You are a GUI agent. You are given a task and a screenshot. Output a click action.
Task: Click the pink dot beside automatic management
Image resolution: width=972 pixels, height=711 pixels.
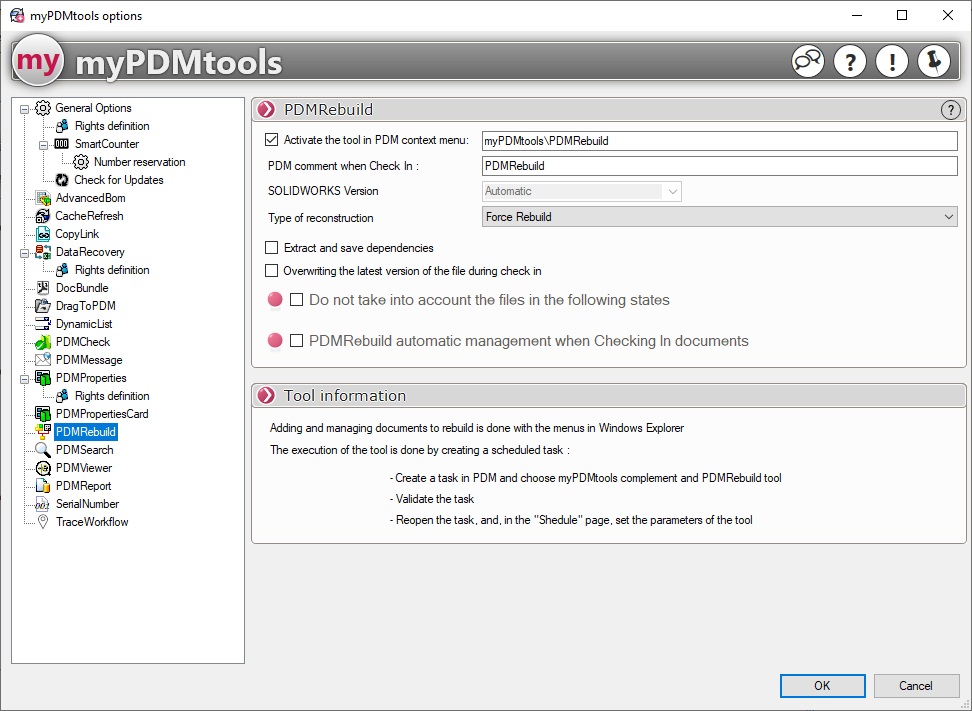pos(275,341)
